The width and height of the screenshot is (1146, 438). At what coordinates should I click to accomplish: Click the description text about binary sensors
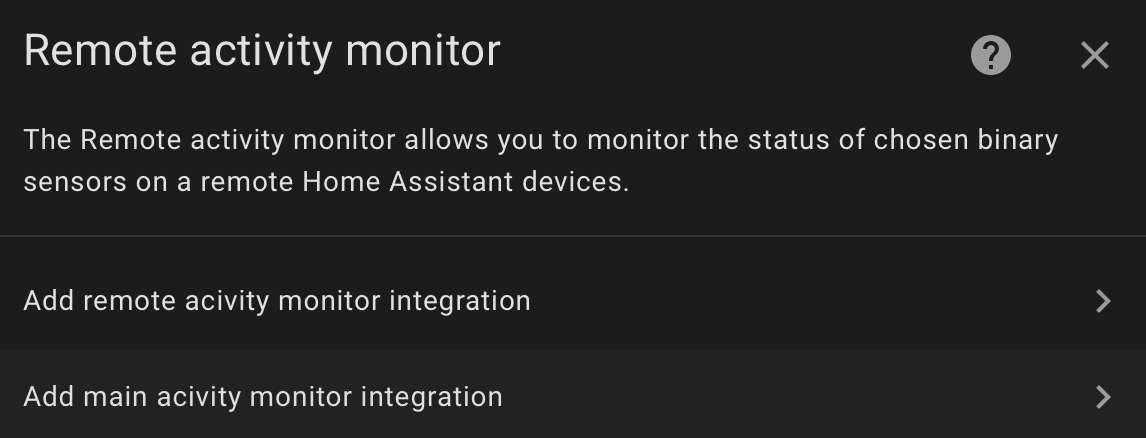tap(541, 160)
